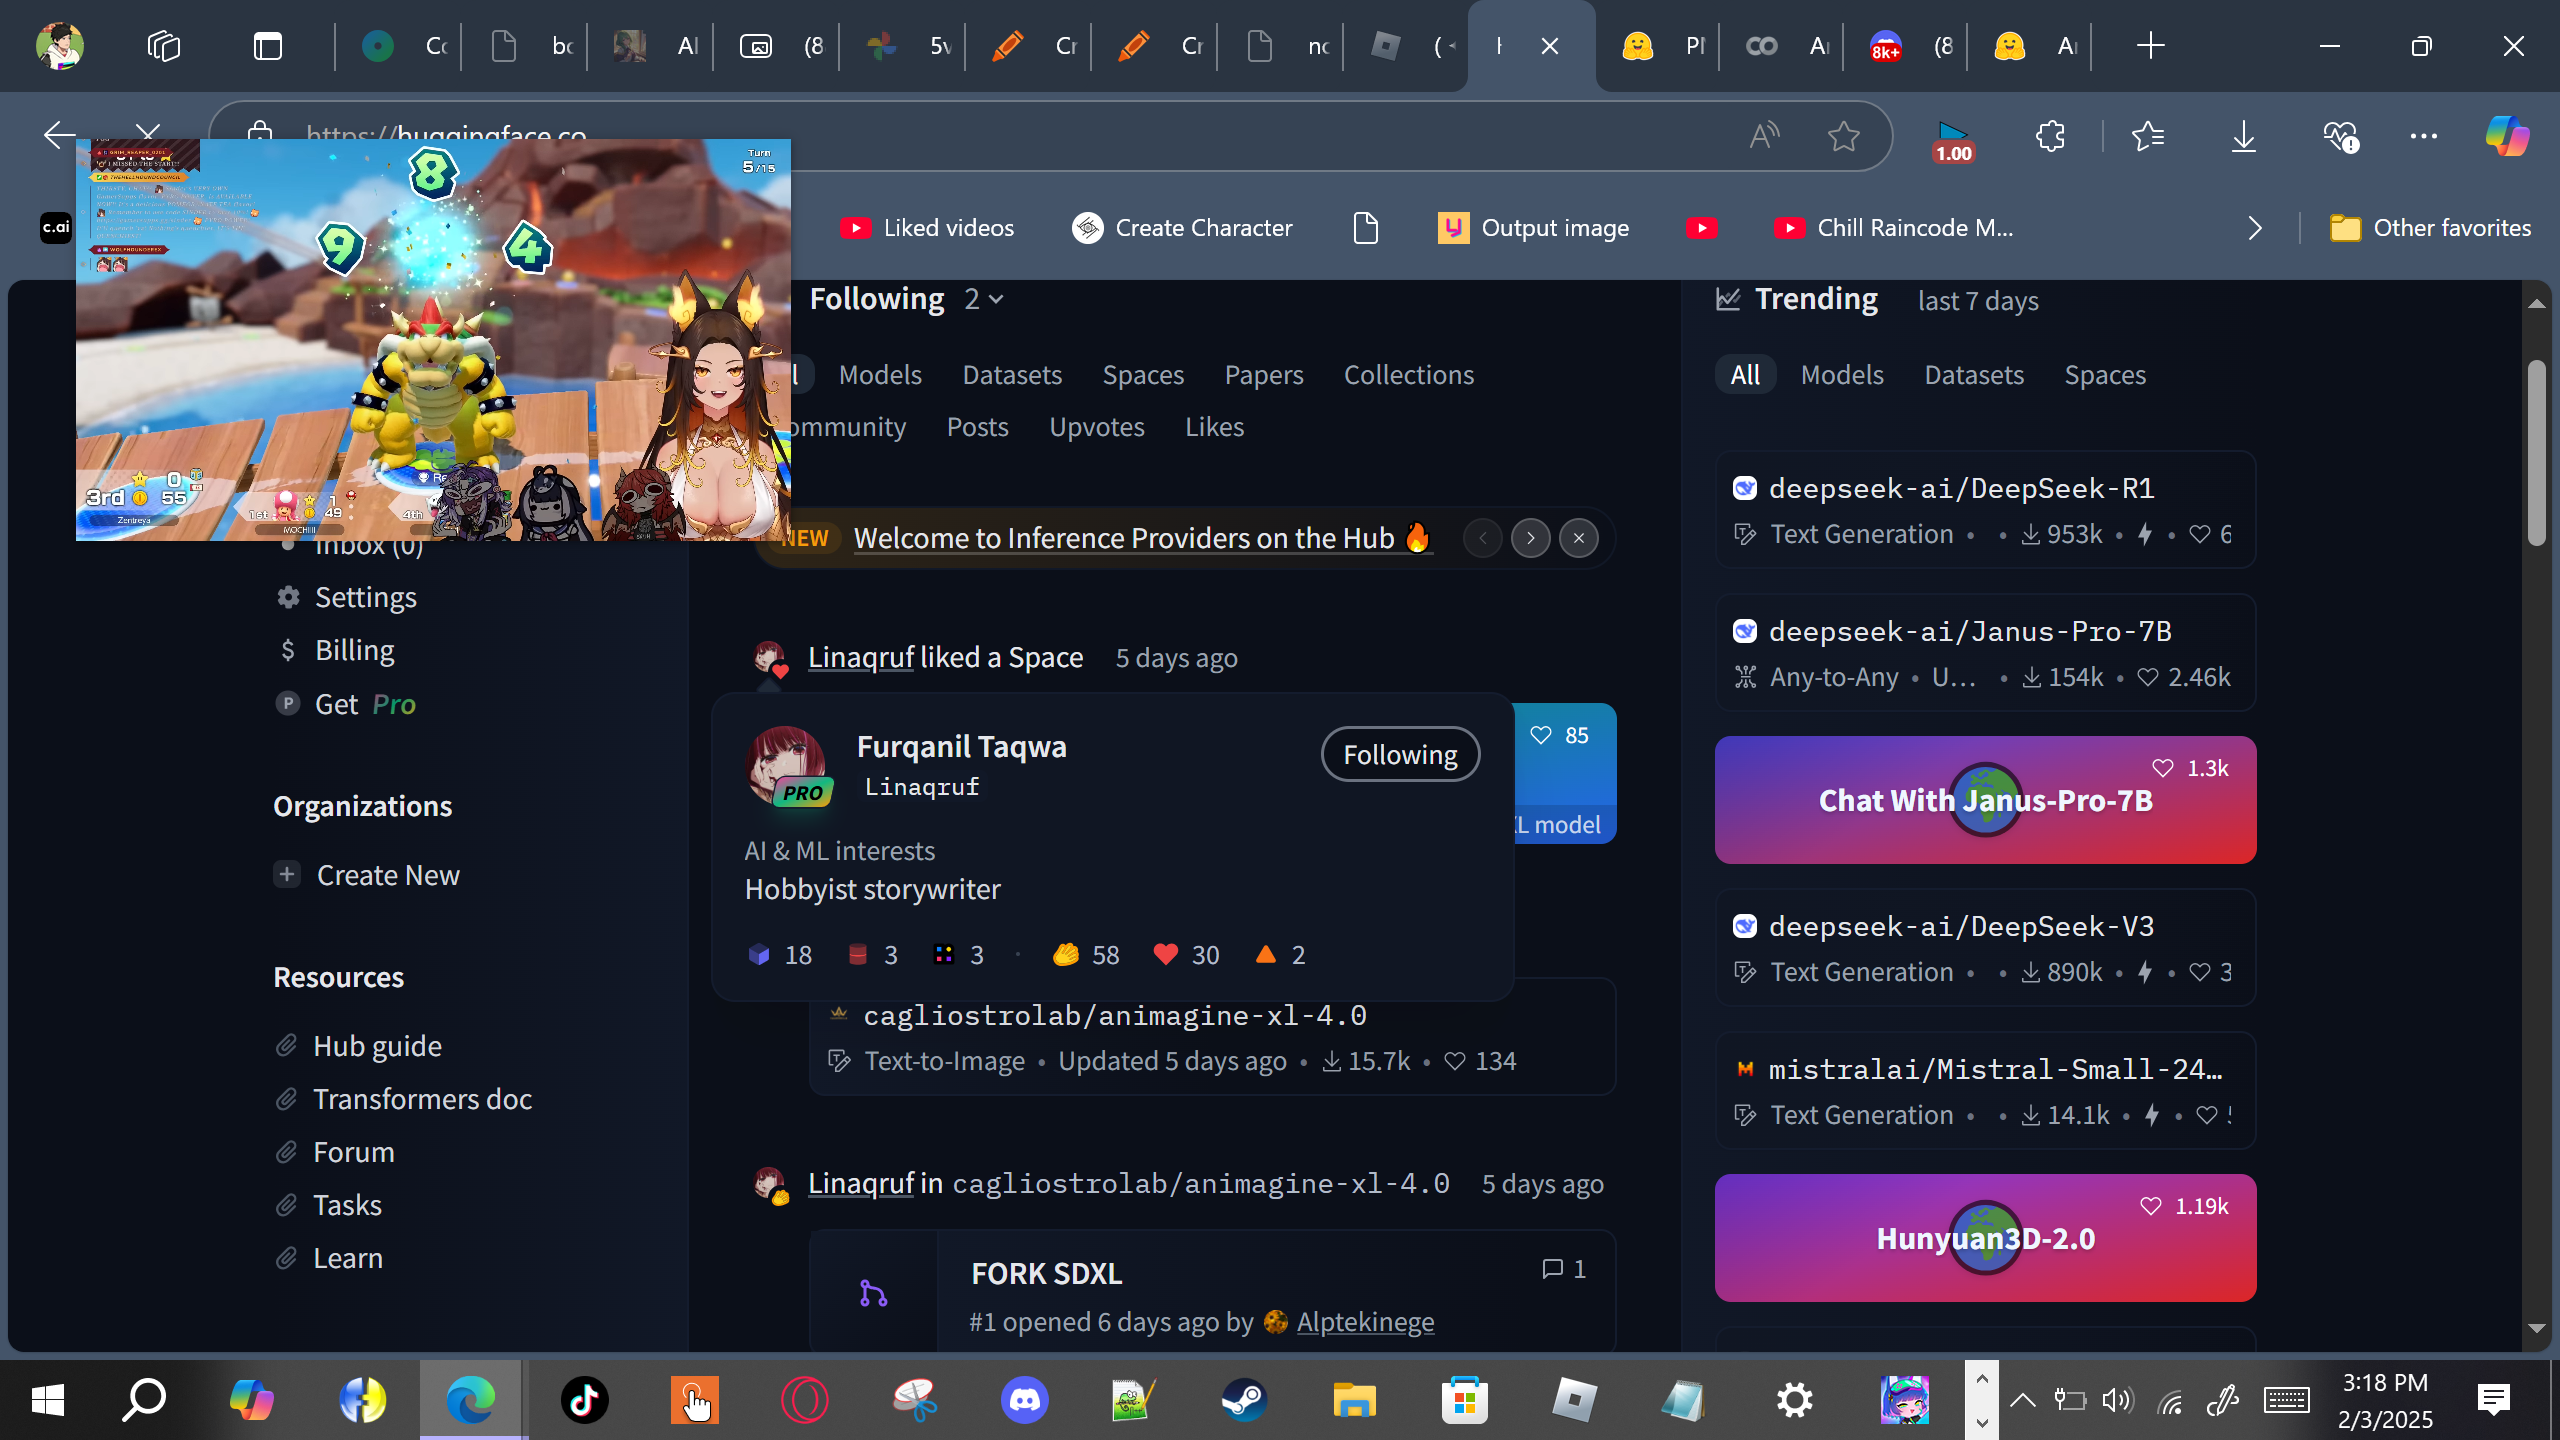This screenshot has width=2560, height=1440.
Task: Open Chat With Janus-Pro-7B space card
Action: [x=1985, y=800]
